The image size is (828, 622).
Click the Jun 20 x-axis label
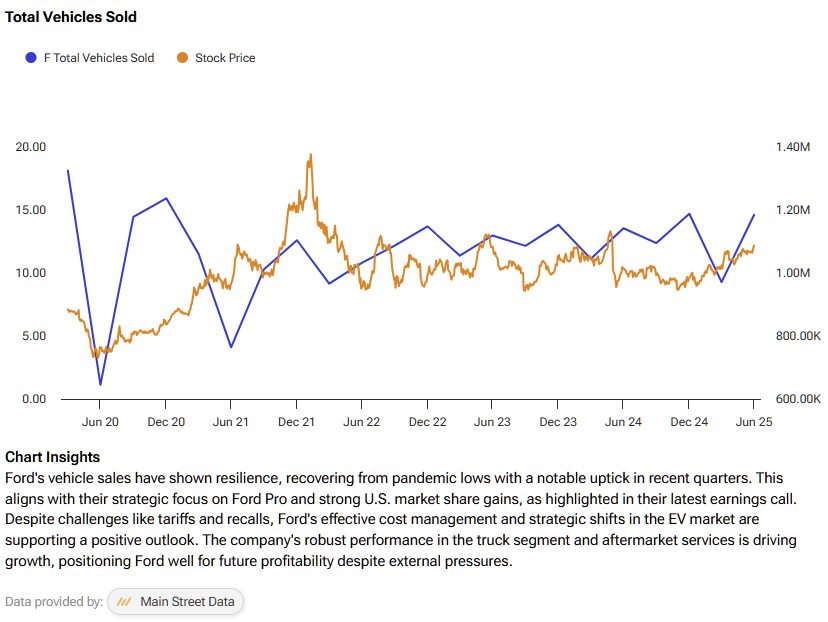click(x=100, y=422)
